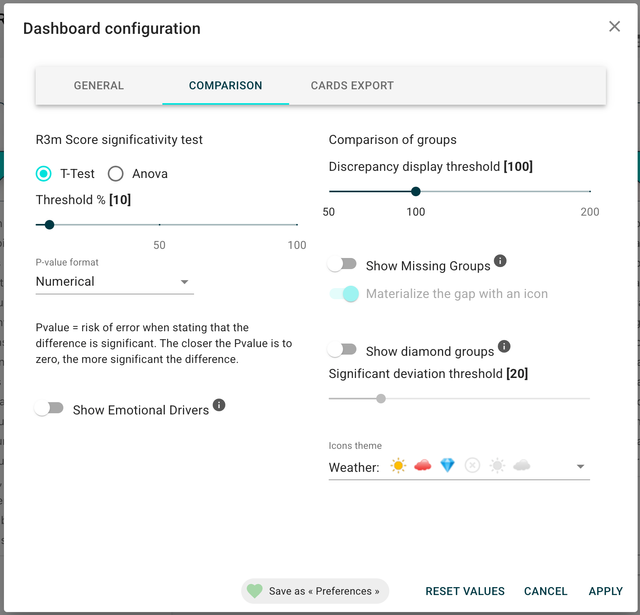Expand the Icons theme dropdown arrow
The image size is (640, 615).
(579, 467)
